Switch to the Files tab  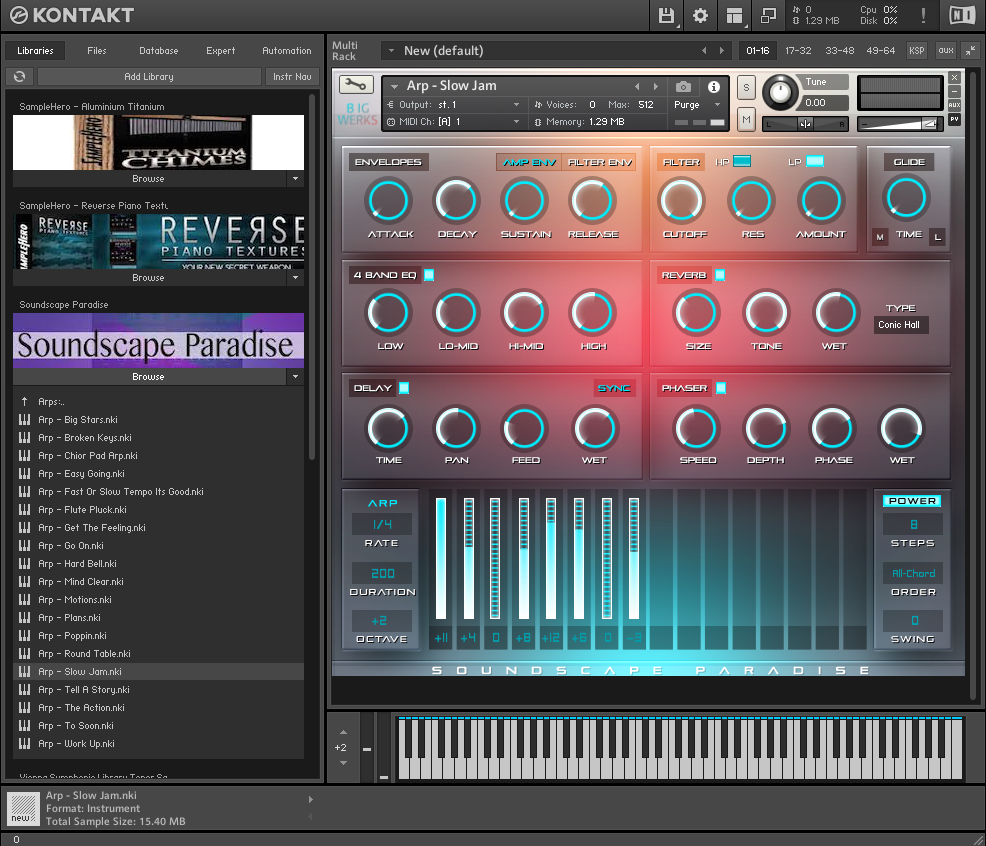(x=97, y=50)
